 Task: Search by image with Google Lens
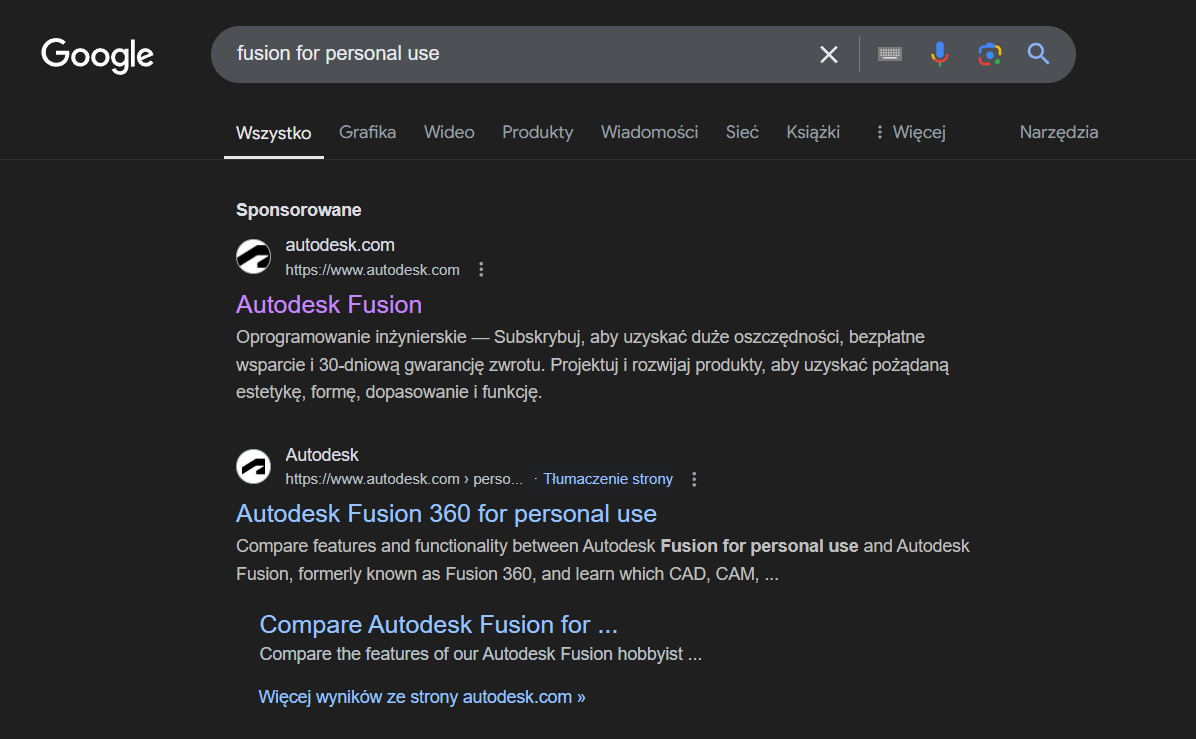(x=989, y=54)
